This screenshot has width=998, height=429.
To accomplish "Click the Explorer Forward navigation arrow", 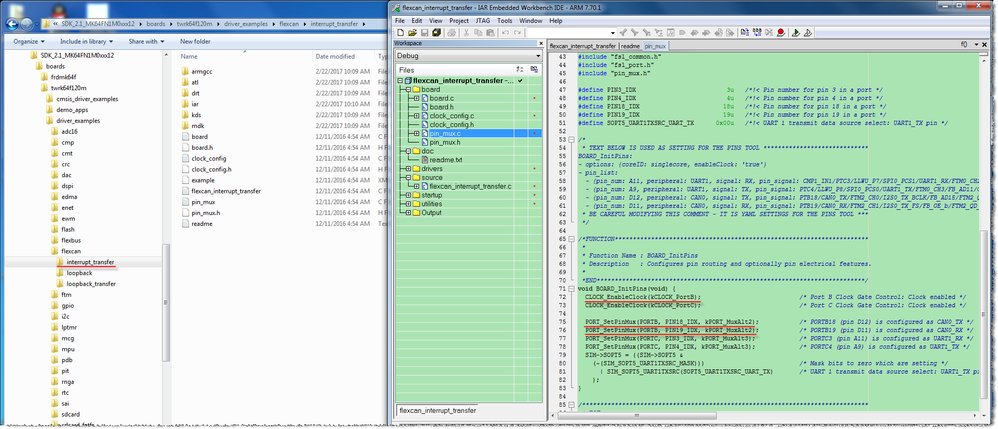I will tap(27, 24).
